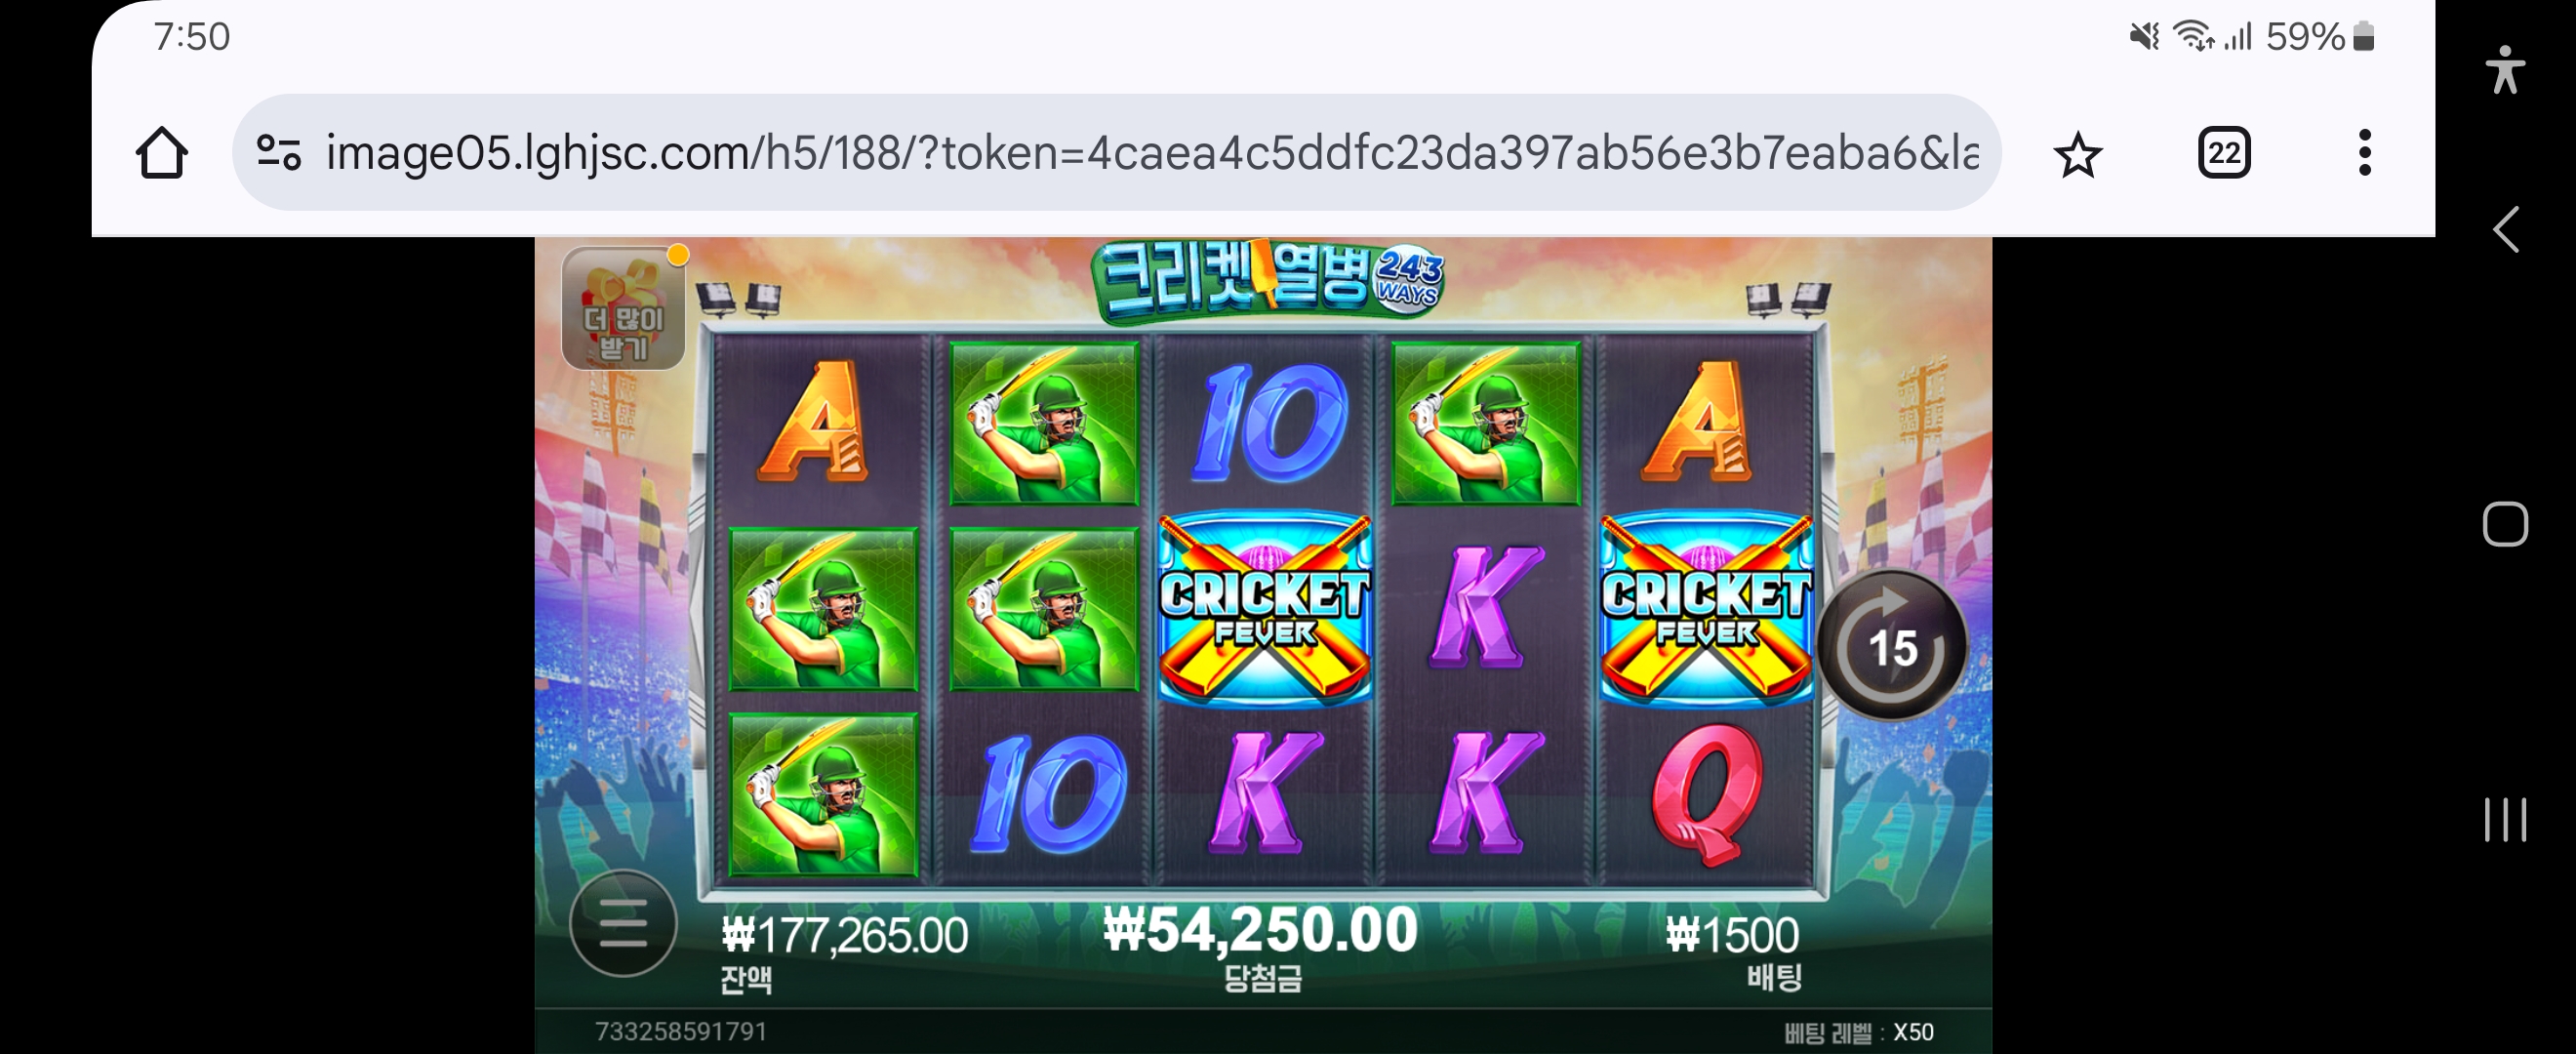Tap the ₩177,265.00 balance display

click(844, 937)
